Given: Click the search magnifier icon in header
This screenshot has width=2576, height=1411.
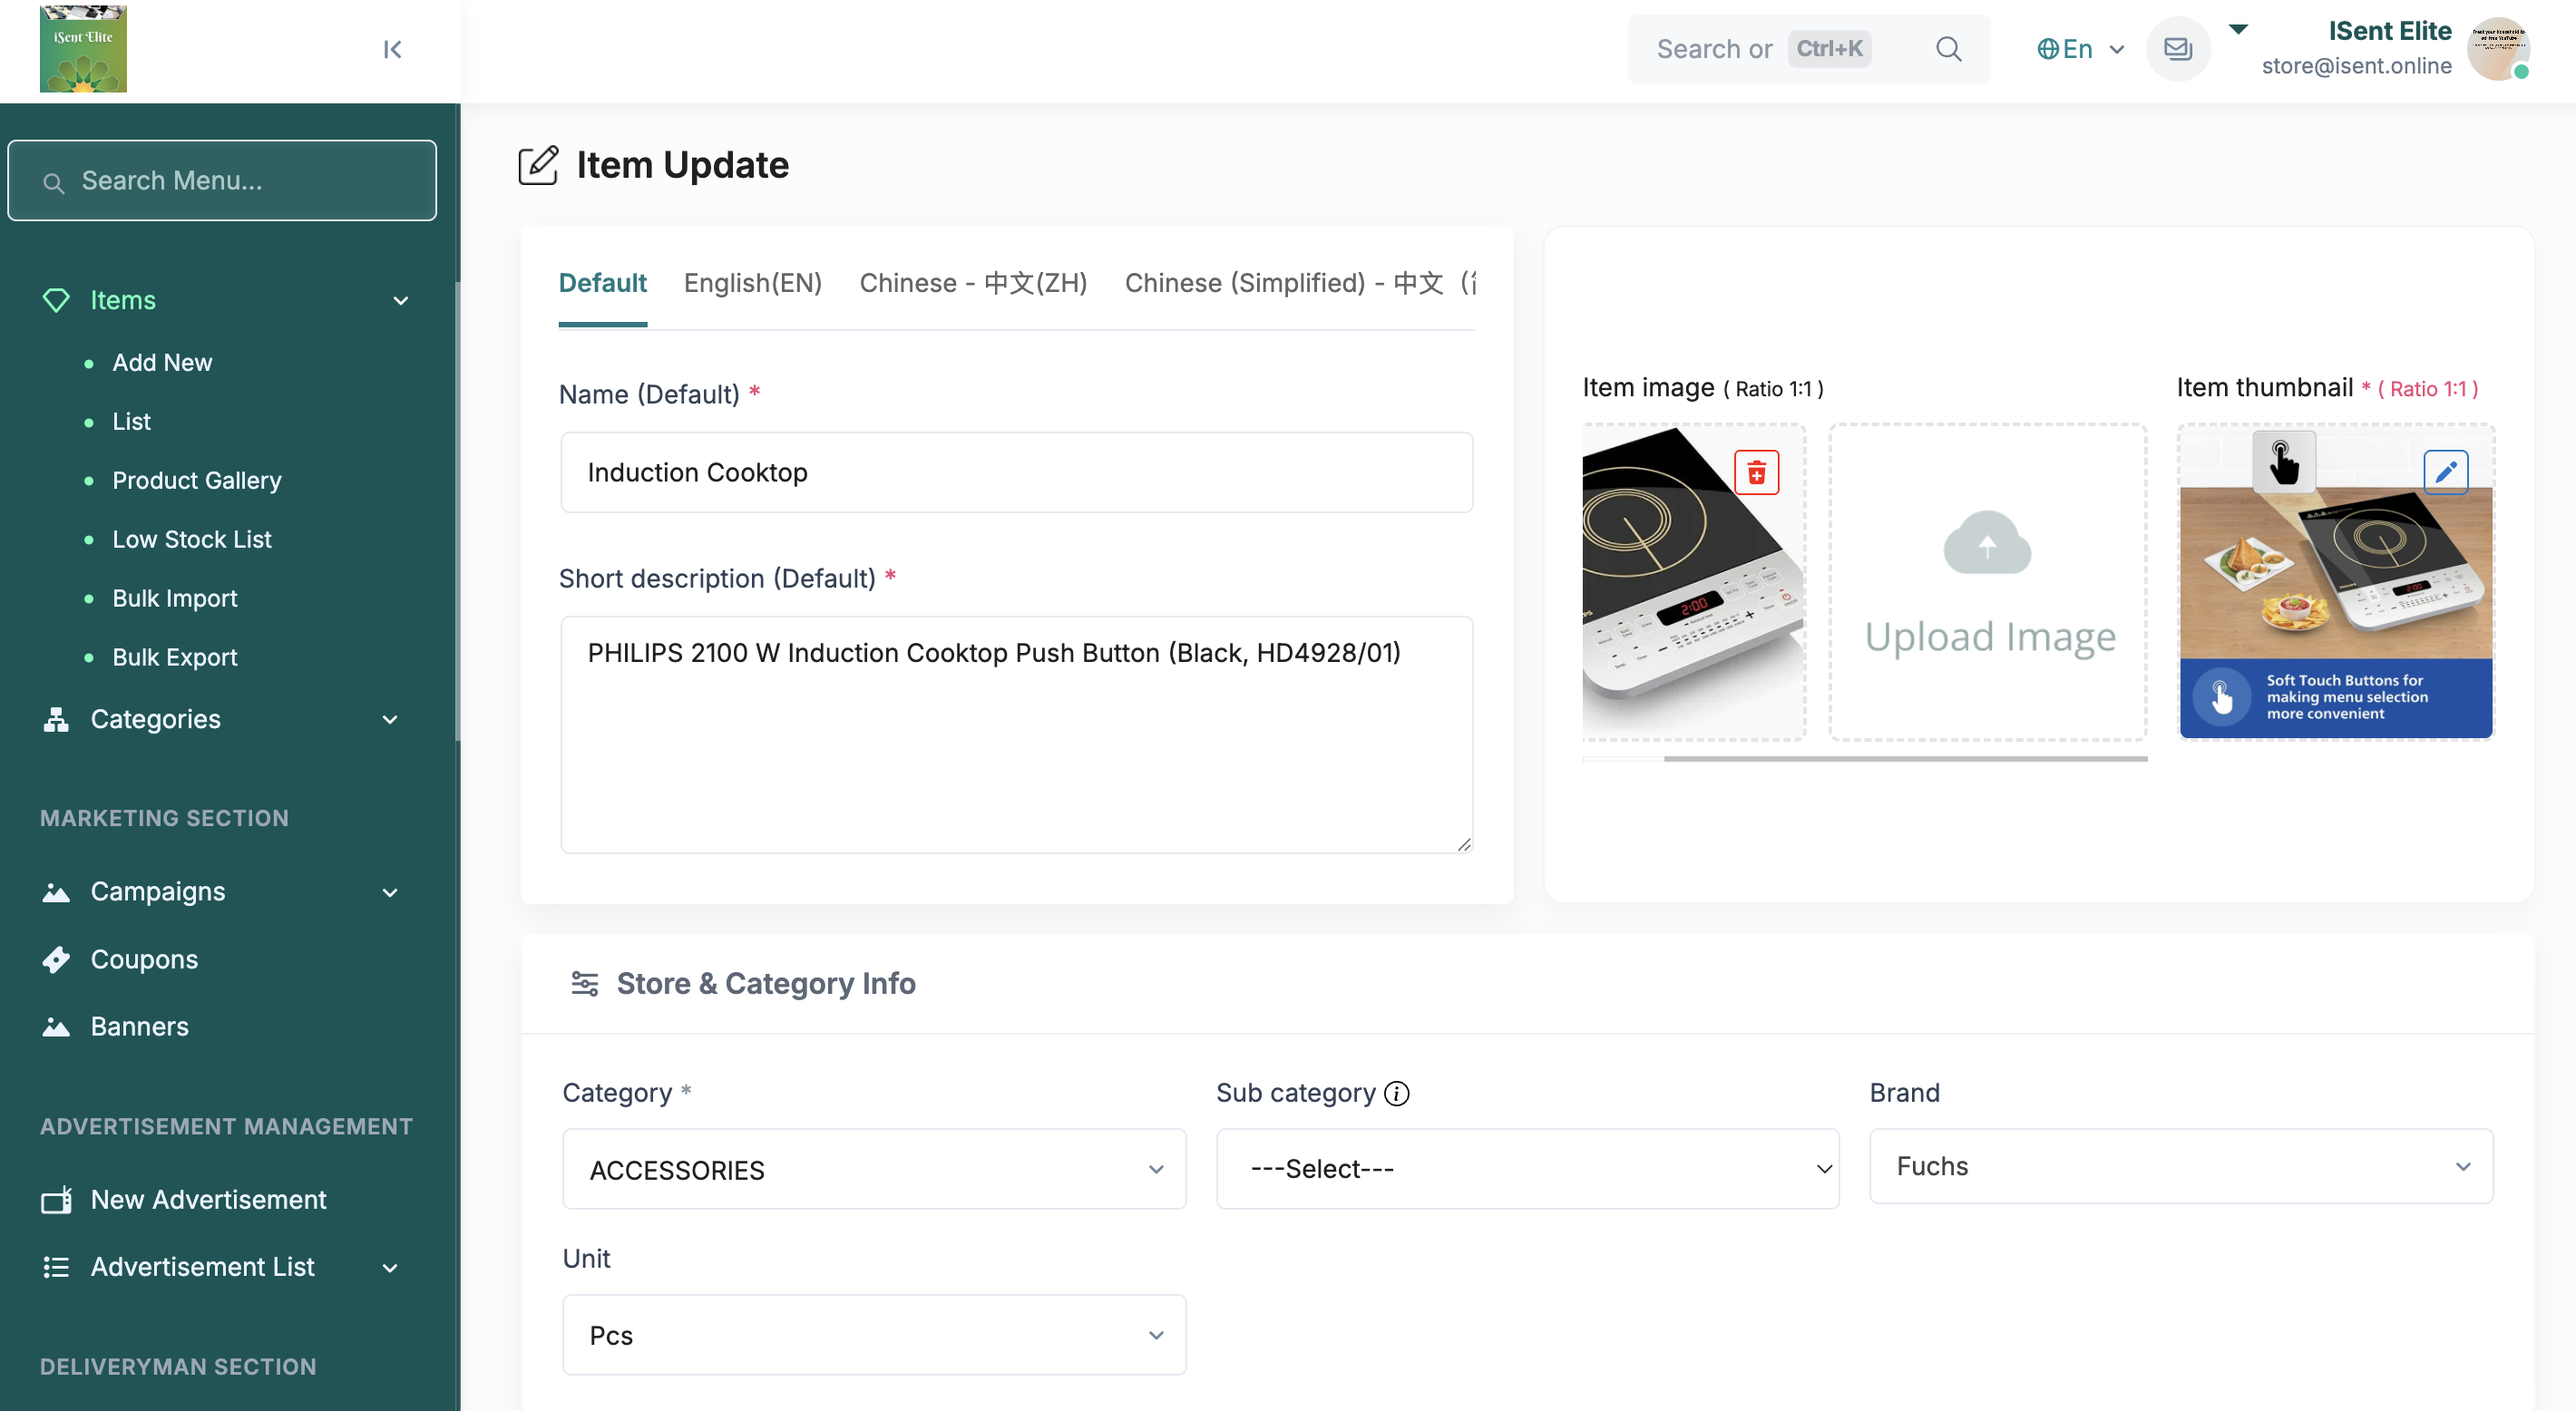Looking at the screenshot, I should click(1947, 49).
